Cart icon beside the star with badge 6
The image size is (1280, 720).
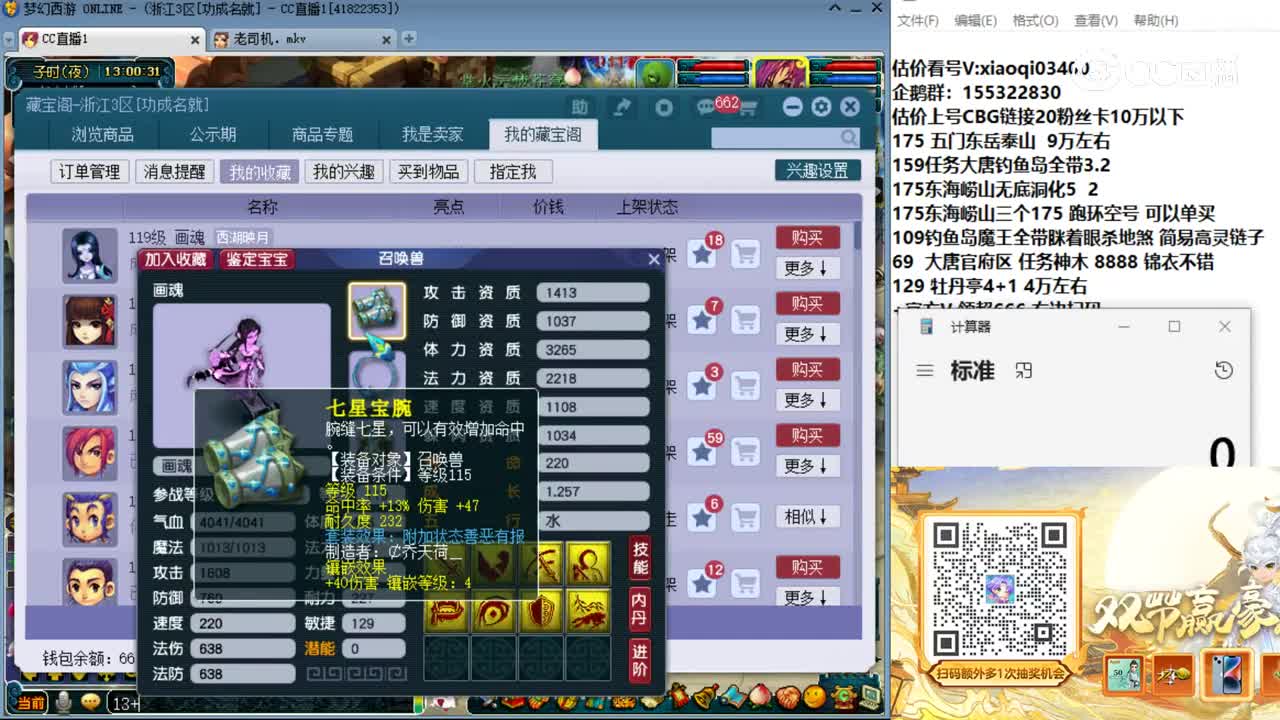(745, 518)
